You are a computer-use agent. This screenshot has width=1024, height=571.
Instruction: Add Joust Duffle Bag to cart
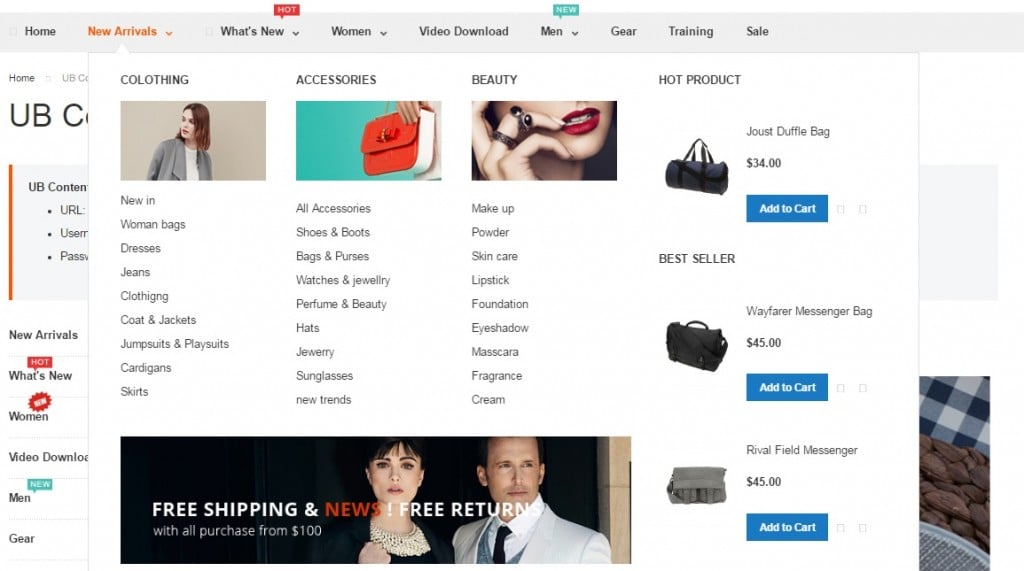point(787,208)
